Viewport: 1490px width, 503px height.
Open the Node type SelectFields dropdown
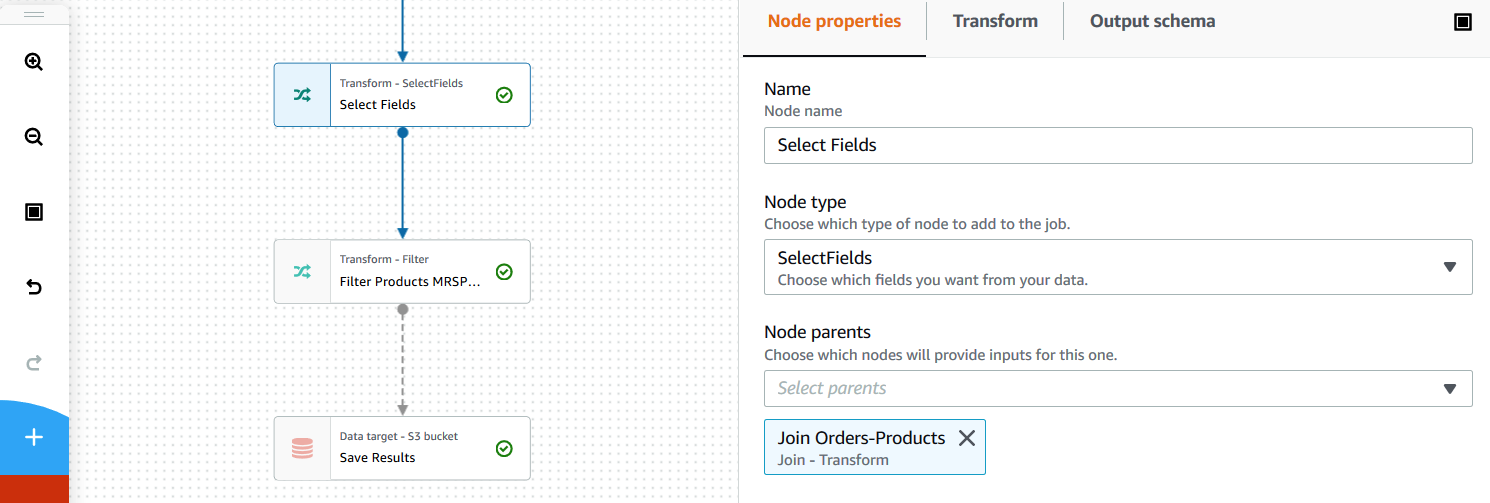click(x=1117, y=267)
